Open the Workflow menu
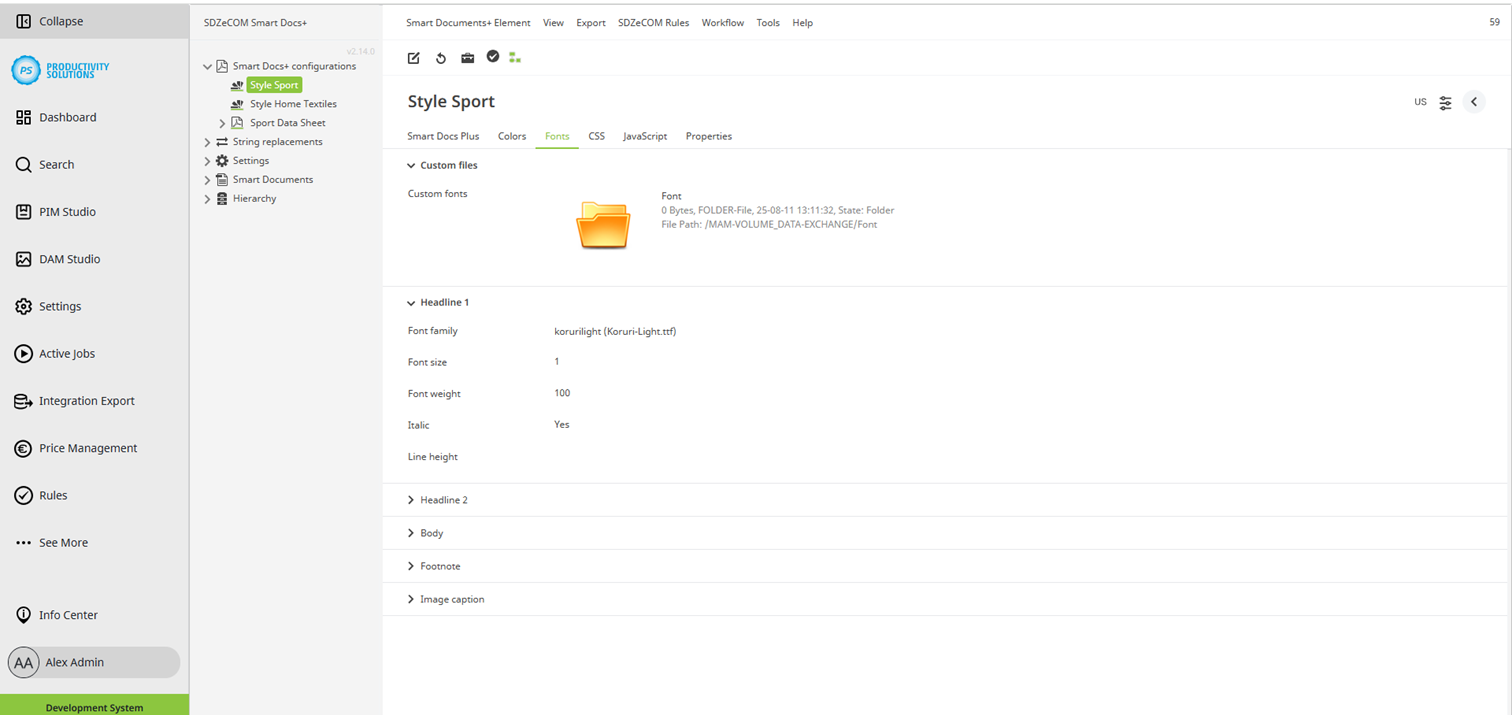This screenshot has width=1512, height=715. point(722,22)
